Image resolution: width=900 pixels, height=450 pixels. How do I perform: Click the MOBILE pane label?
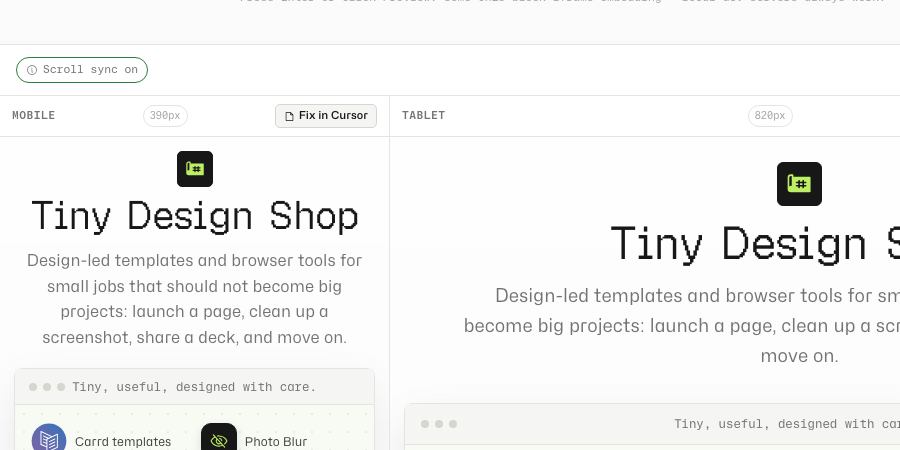[x=34, y=115]
